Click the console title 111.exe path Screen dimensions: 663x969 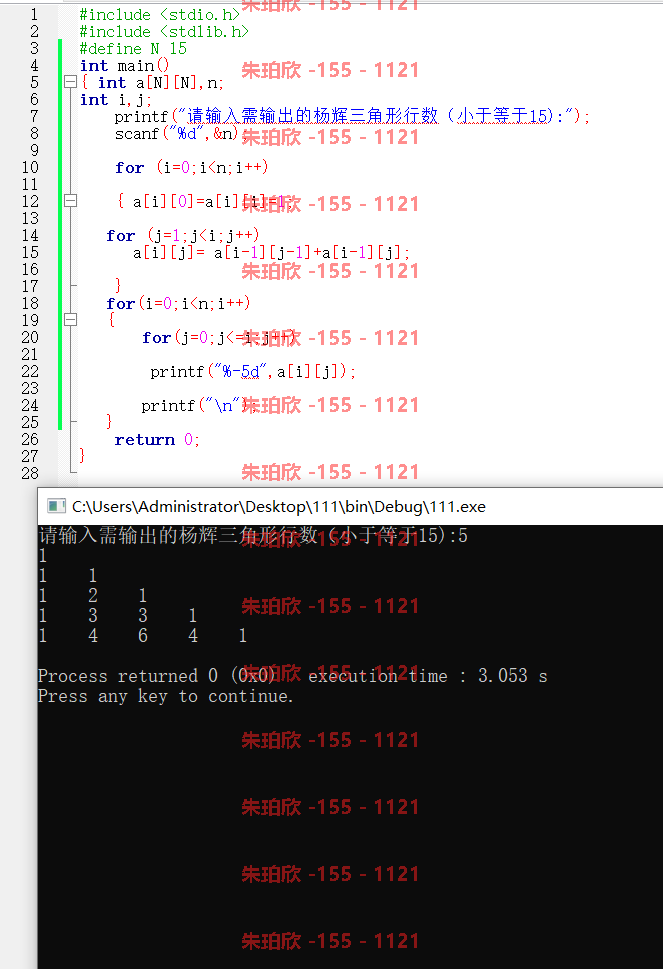(279, 507)
